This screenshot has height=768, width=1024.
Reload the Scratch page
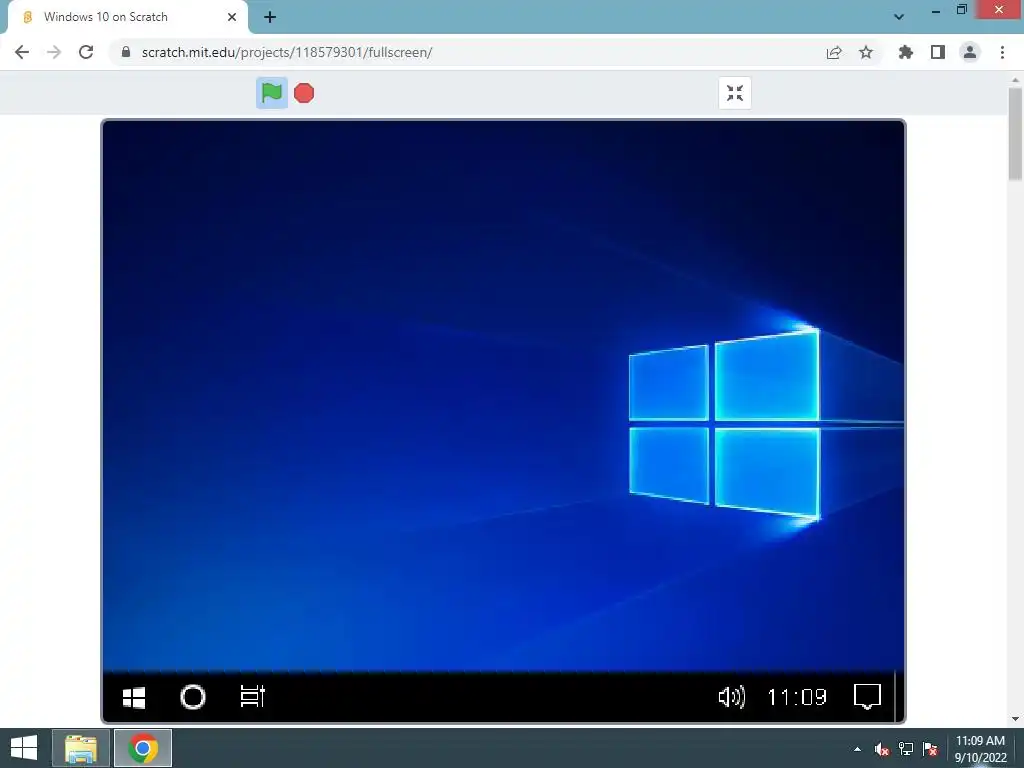86,52
